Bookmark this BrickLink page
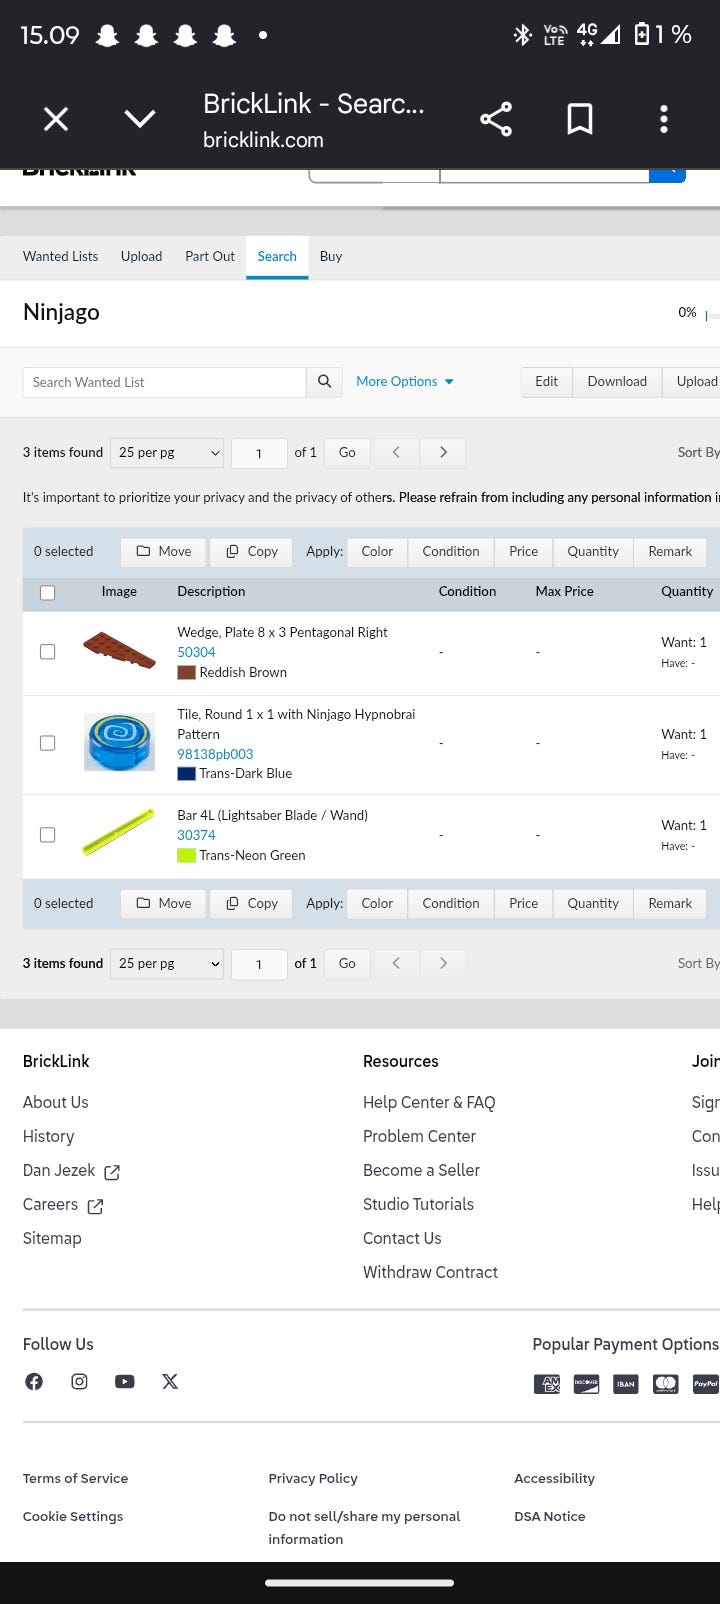Image resolution: width=720 pixels, height=1604 pixels. (580, 119)
